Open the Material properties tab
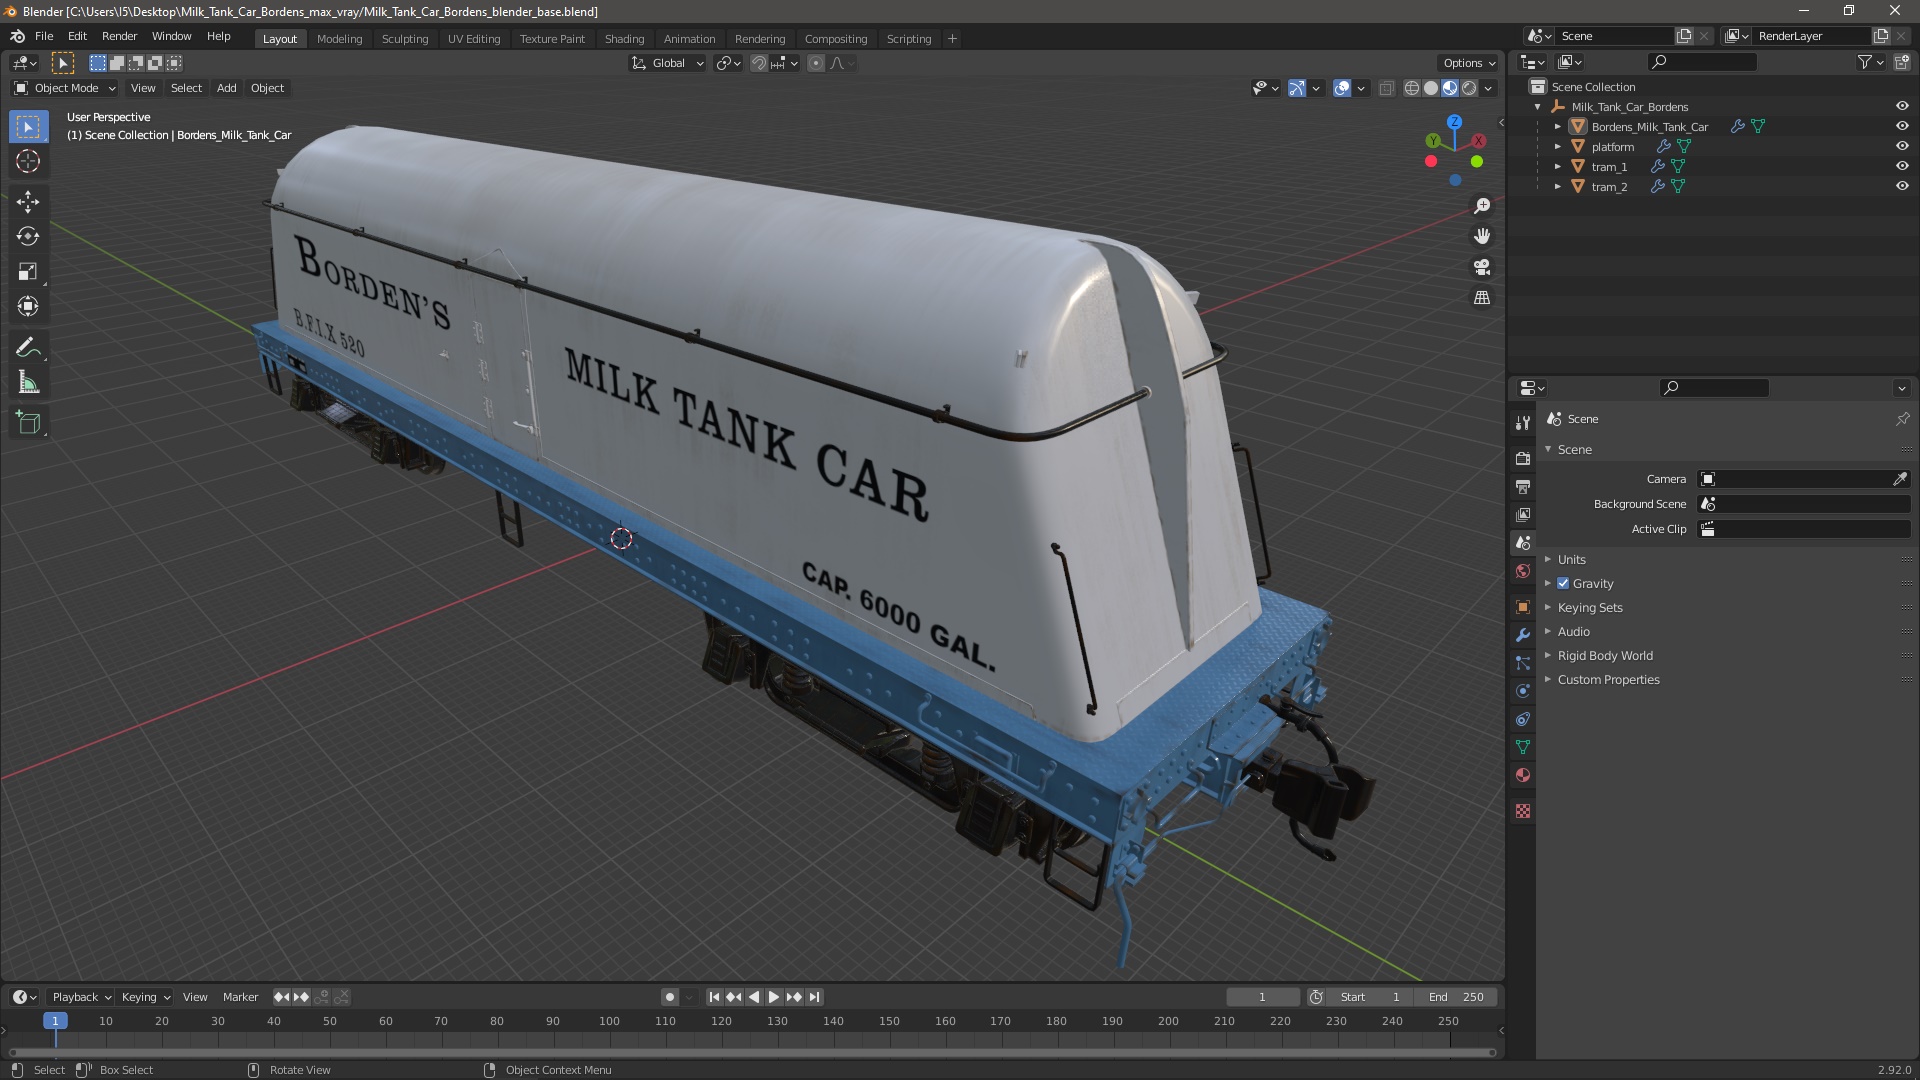 pos(1523,775)
